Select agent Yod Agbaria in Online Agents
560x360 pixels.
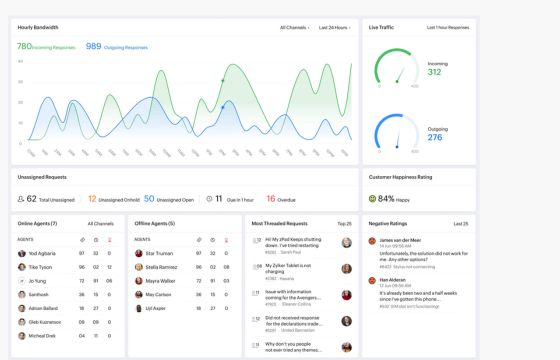(x=42, y=254)
